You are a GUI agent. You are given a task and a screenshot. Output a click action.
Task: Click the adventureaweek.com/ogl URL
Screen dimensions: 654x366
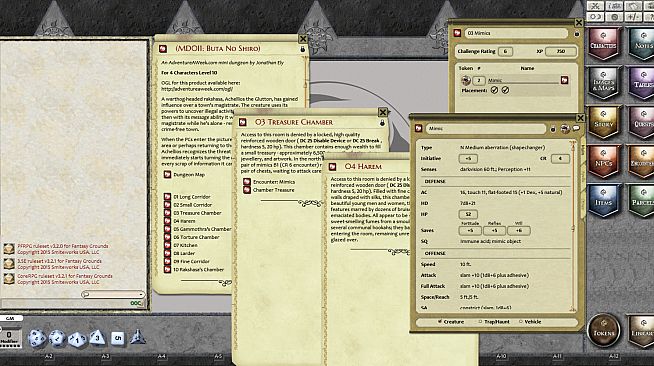pyautogui.click(x=197, y=88)
